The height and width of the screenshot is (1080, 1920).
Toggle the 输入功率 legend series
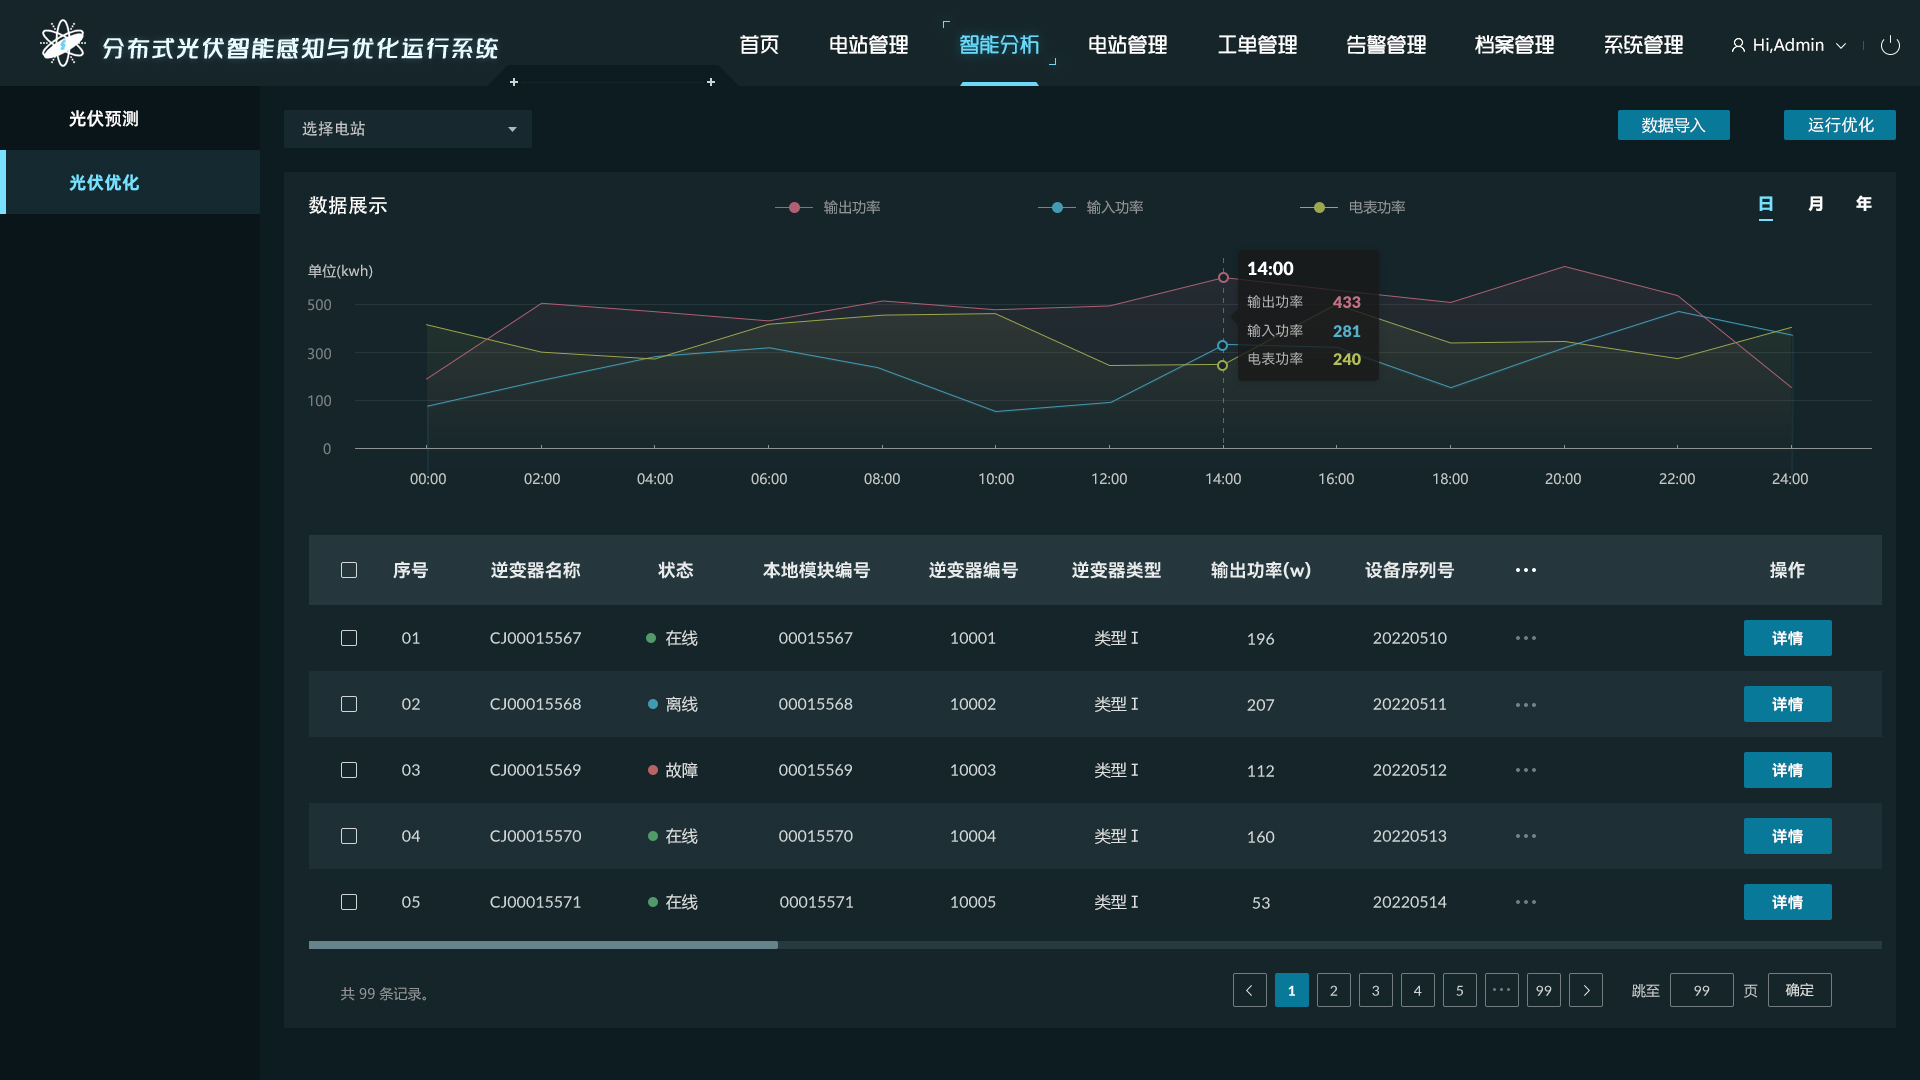(x=1091, y=207)
